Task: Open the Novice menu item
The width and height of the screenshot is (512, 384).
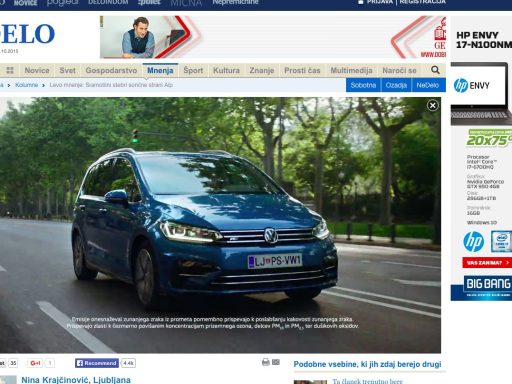Action: (37, 70)
